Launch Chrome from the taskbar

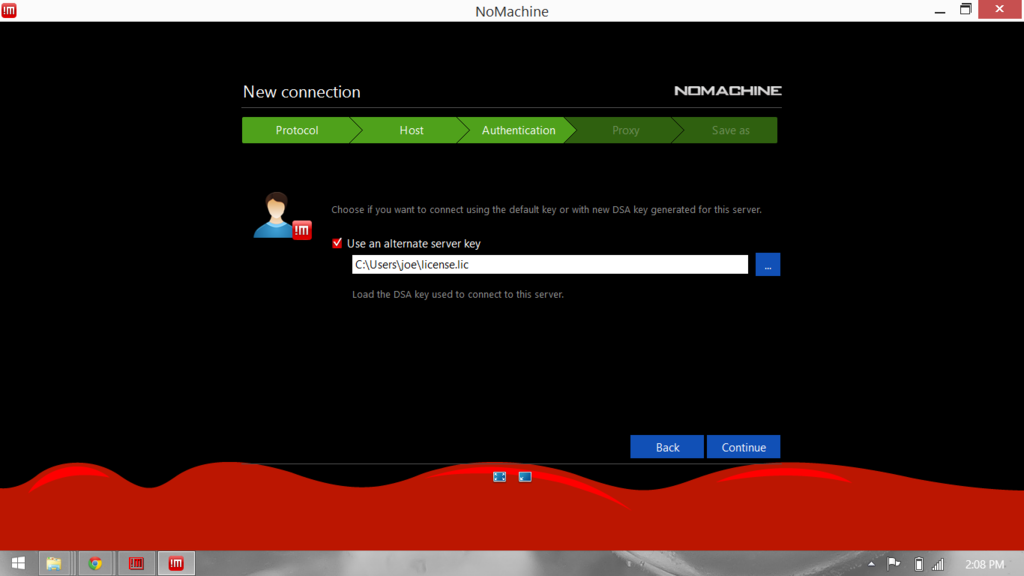coord(95,563)
